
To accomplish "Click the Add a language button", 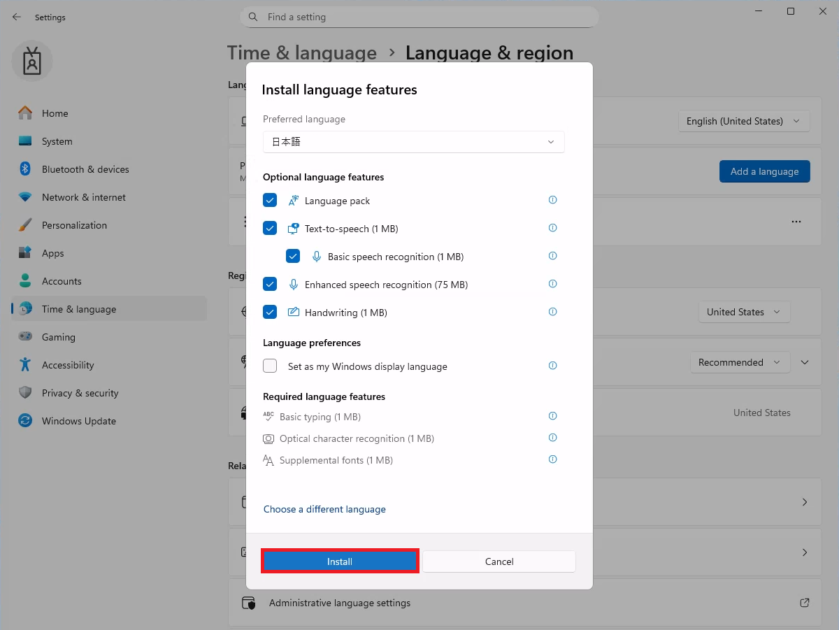I will (x=764, y=171).
